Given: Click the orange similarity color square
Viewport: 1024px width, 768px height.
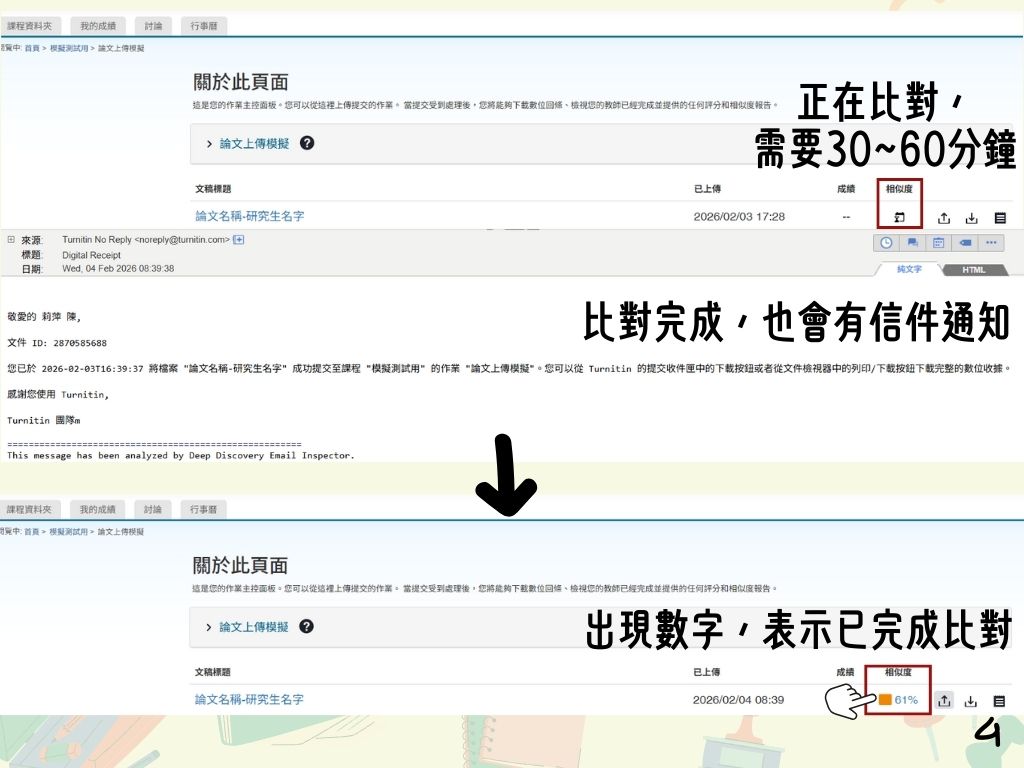Looking at the screenshot, I should point(884,700).
